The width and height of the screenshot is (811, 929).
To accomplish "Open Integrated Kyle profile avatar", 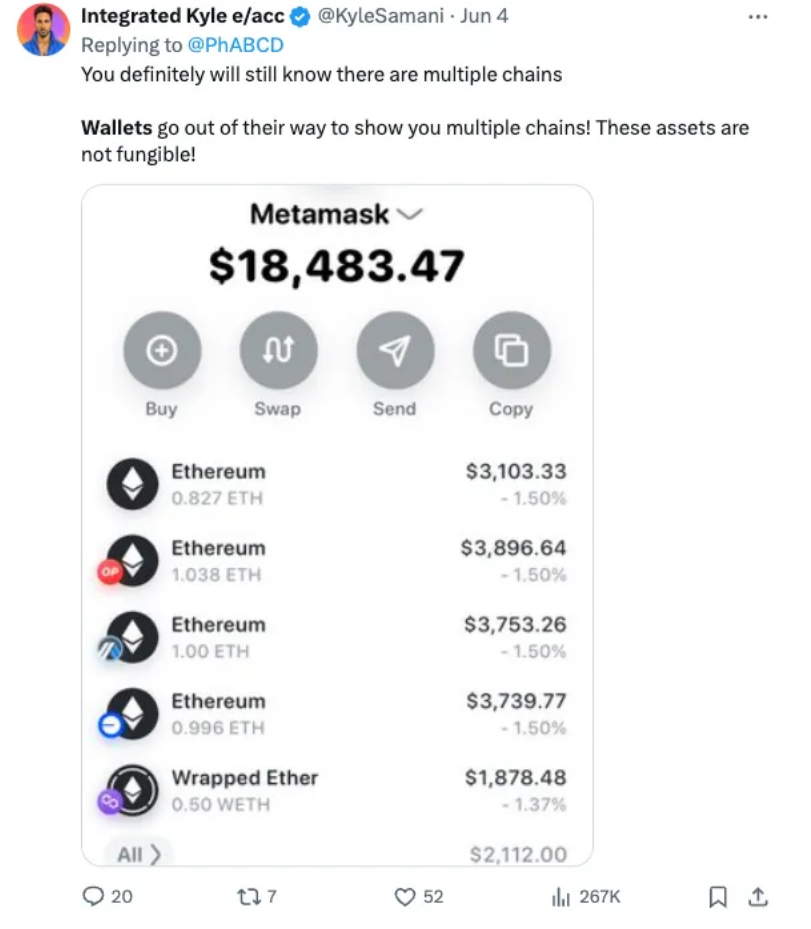I will point(43,30).
